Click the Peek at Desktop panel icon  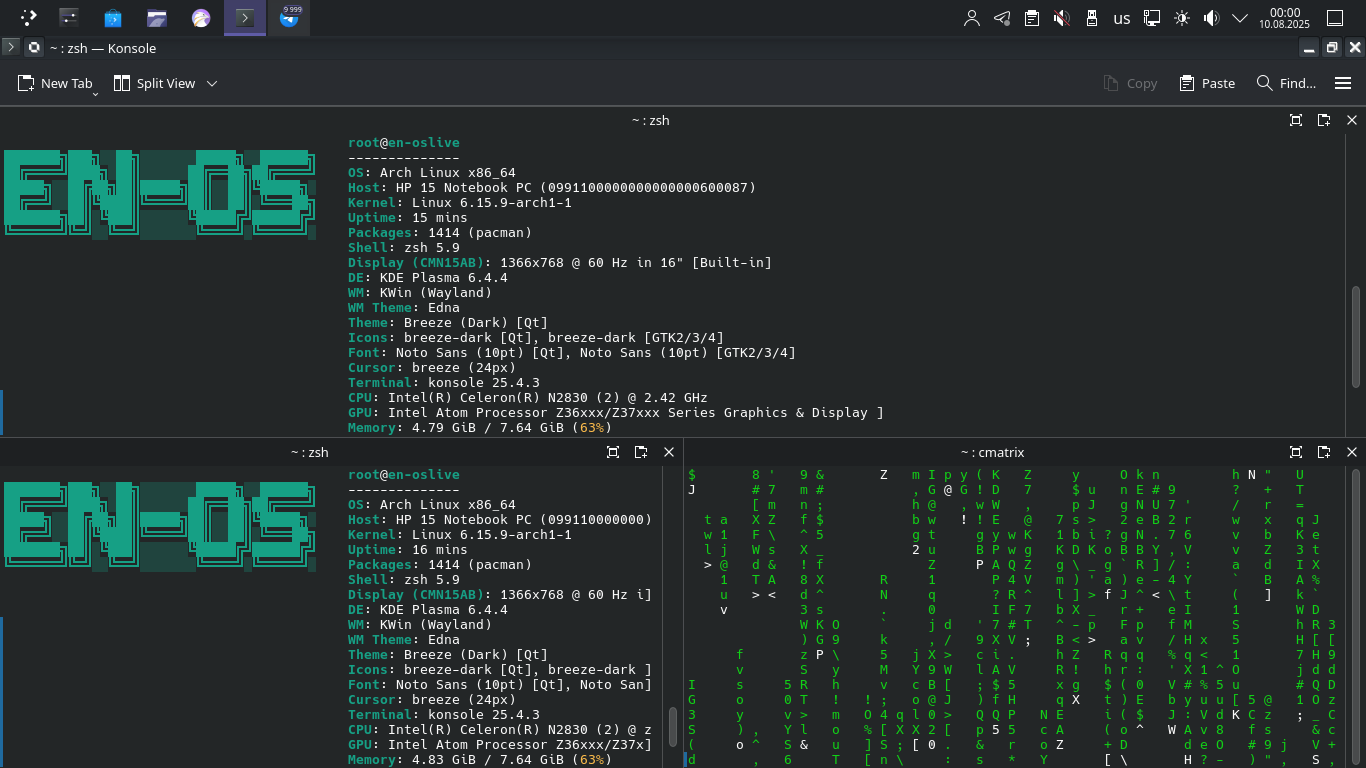point(1334,18)
